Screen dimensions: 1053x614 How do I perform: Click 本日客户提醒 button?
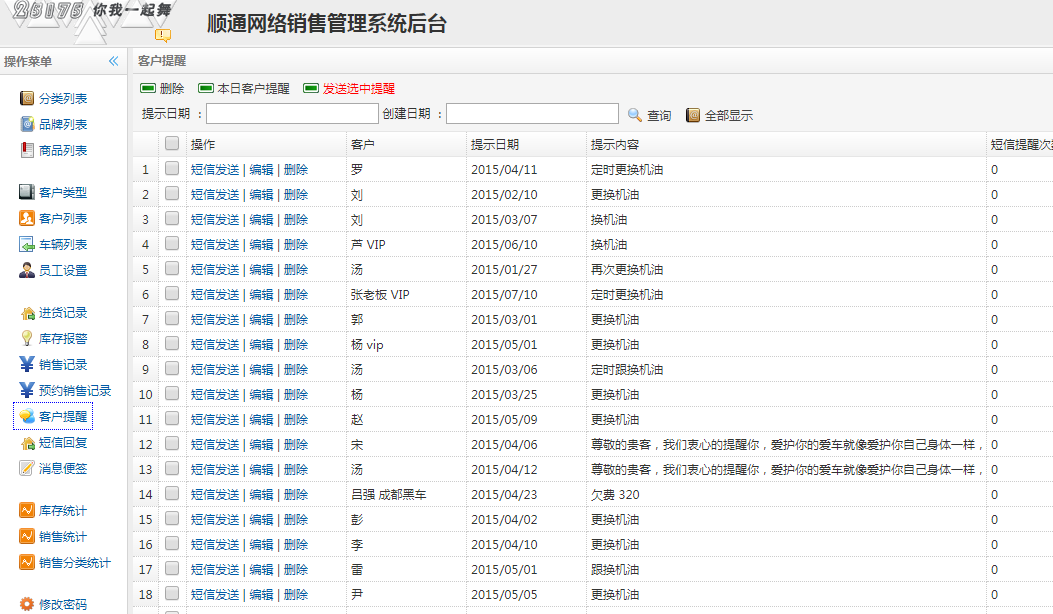(x=253, y=88)
